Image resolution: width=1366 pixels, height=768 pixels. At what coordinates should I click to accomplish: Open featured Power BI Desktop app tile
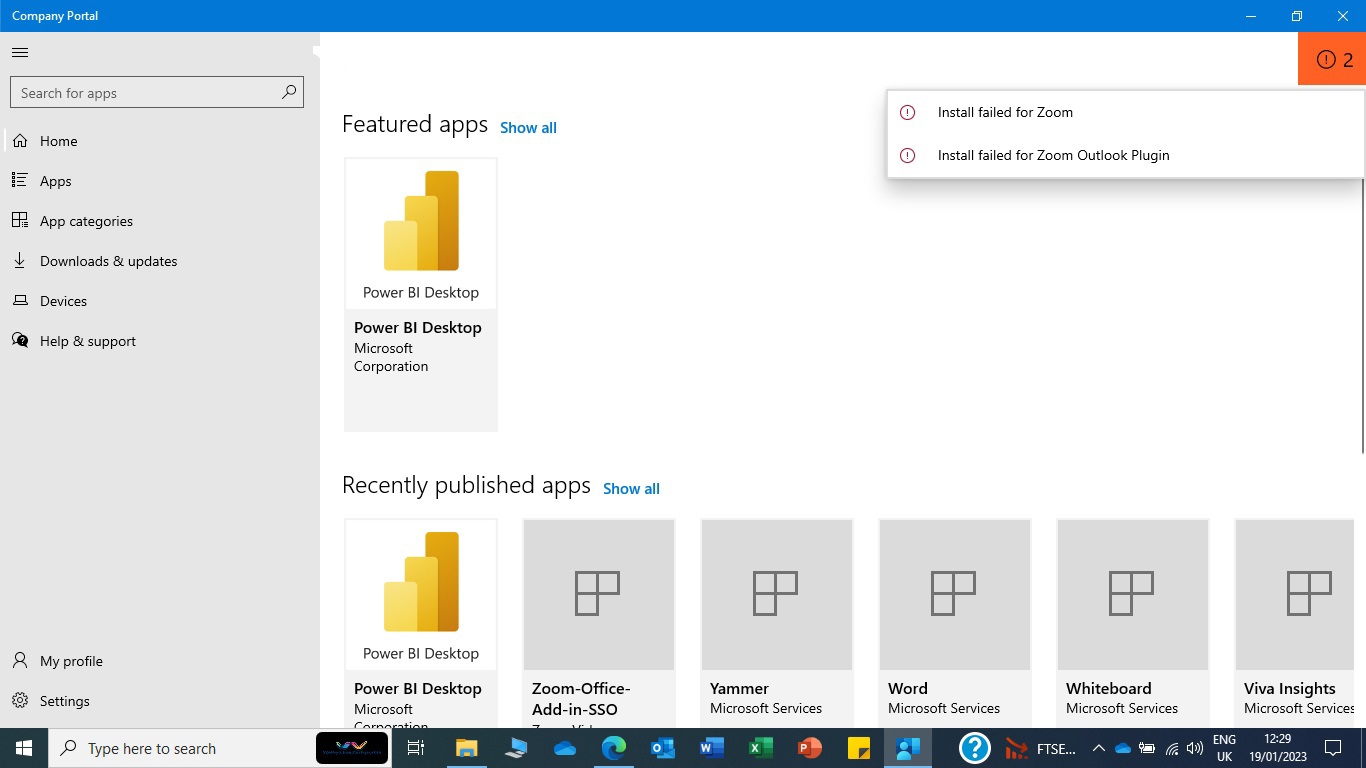pyautogui.click(x=421, y=294)
